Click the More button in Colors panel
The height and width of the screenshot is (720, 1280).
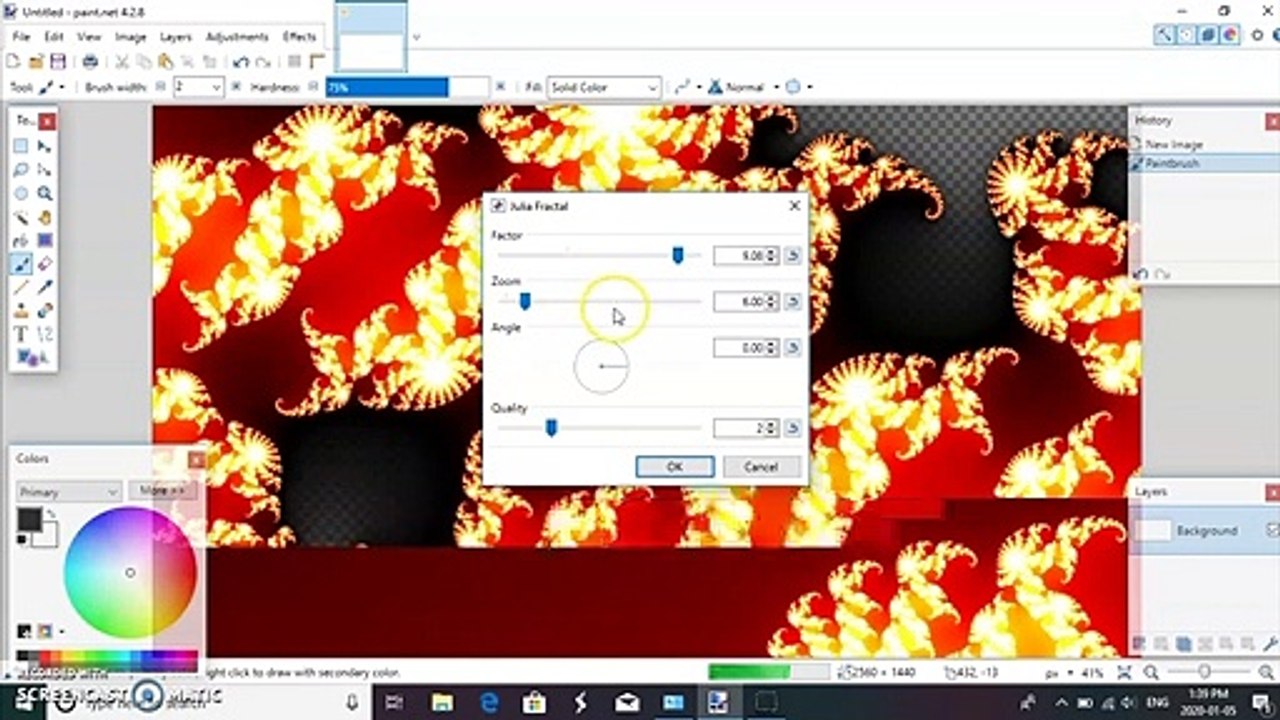click(x=162, y=491)
